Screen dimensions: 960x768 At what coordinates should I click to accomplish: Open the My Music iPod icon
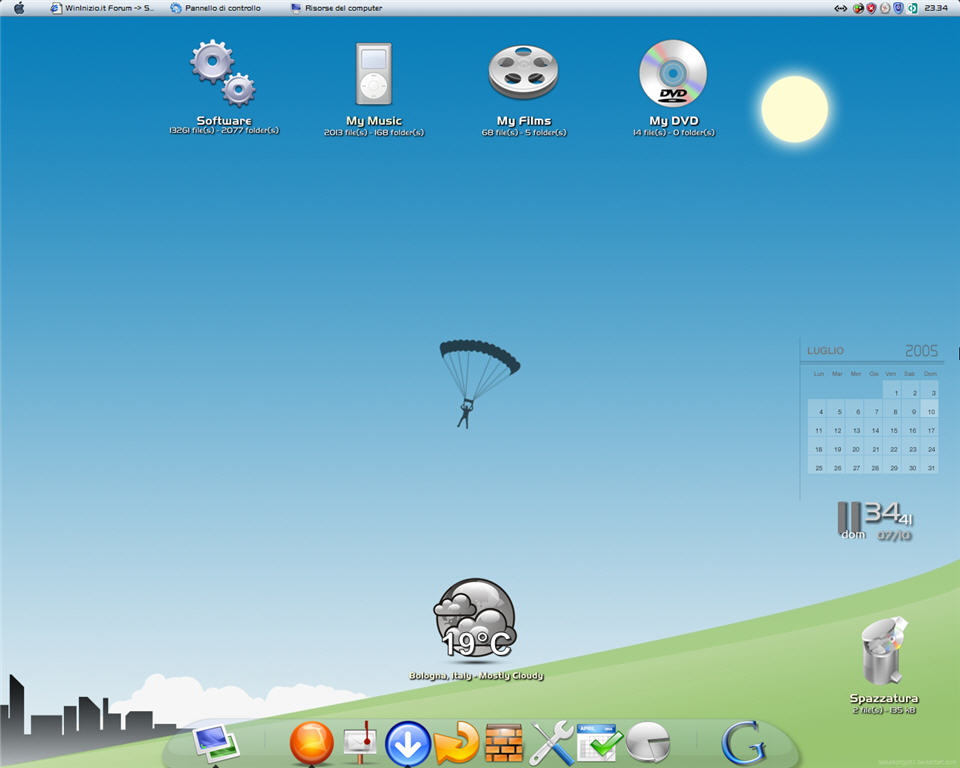373,74
